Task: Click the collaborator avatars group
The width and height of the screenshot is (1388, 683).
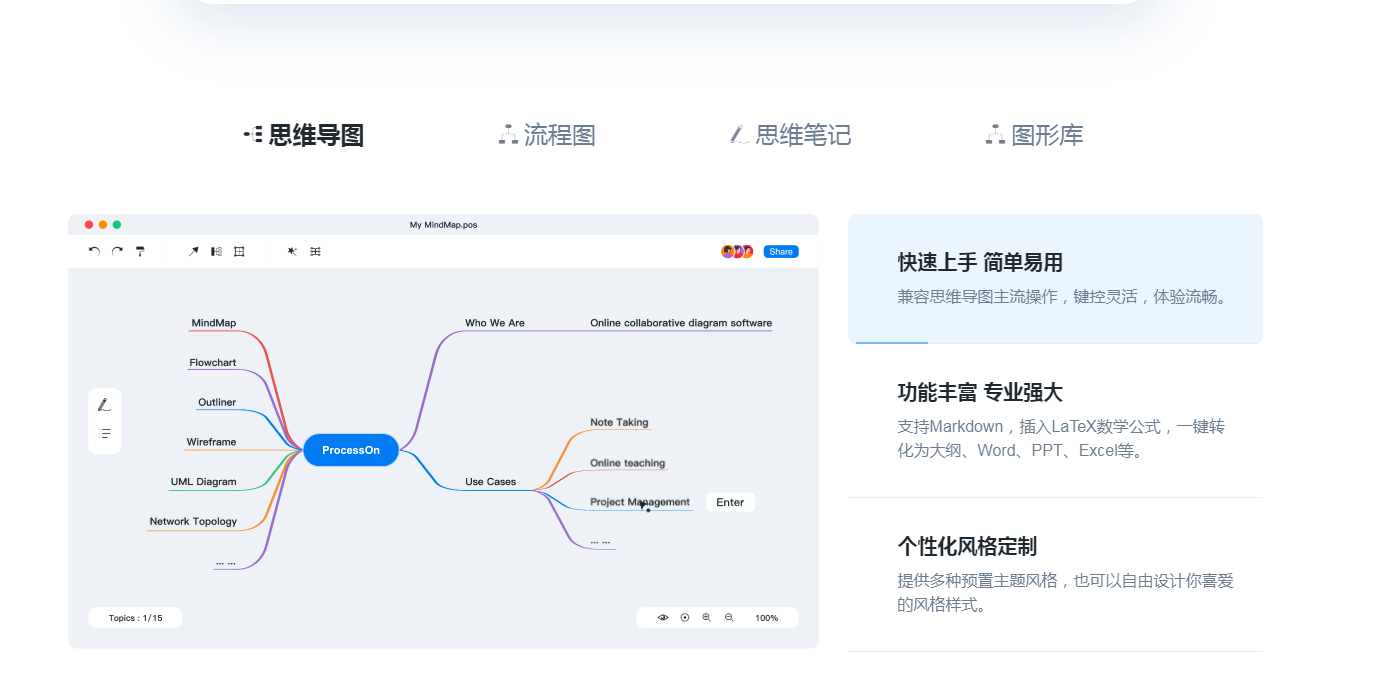Action: coord(737,252)
